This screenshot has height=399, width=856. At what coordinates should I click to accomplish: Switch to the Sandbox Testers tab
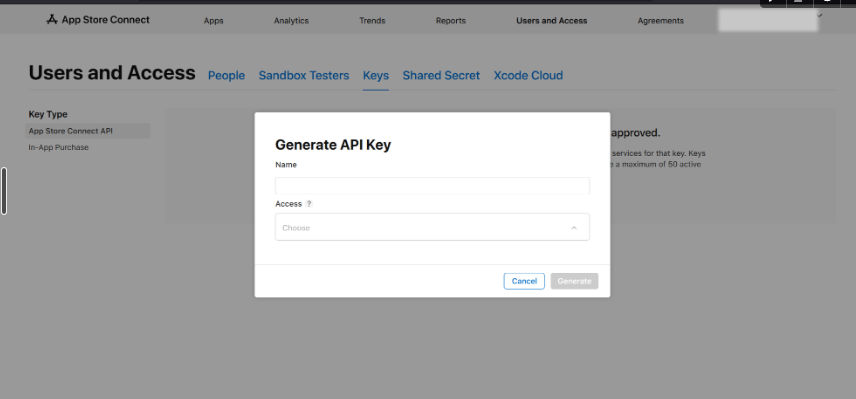[x=304, y=75]
